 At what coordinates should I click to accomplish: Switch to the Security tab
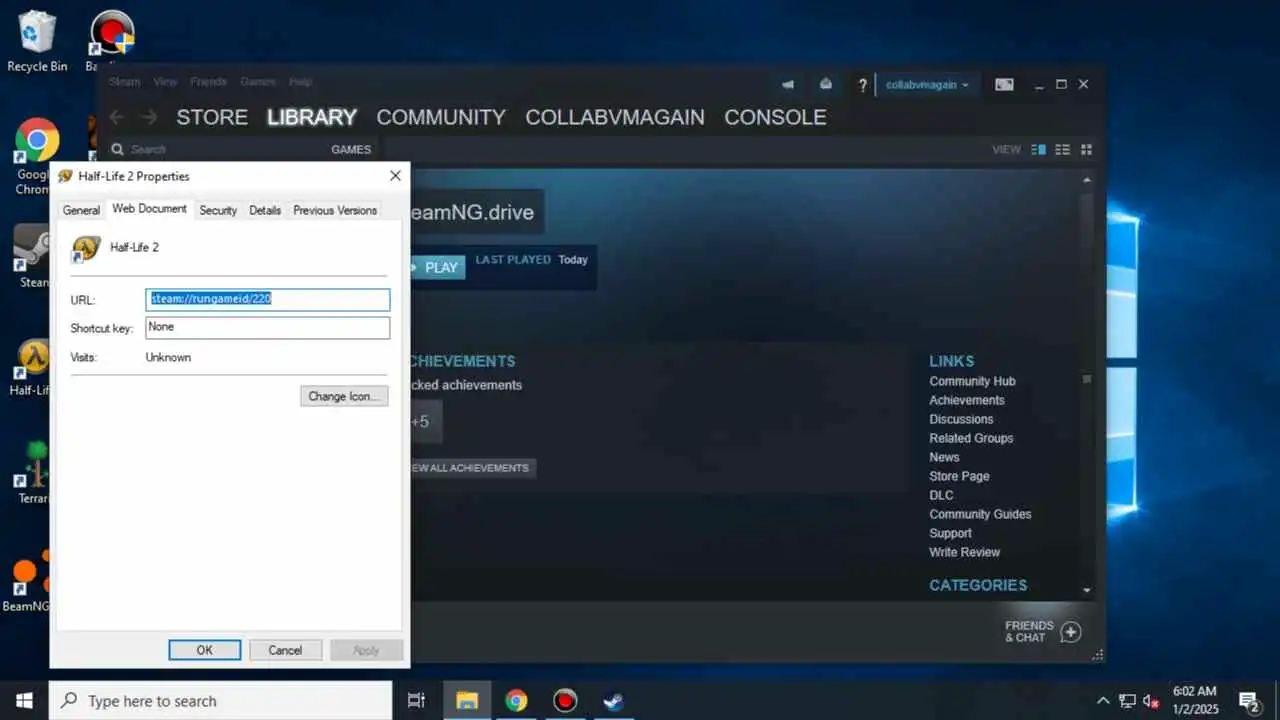218,210
